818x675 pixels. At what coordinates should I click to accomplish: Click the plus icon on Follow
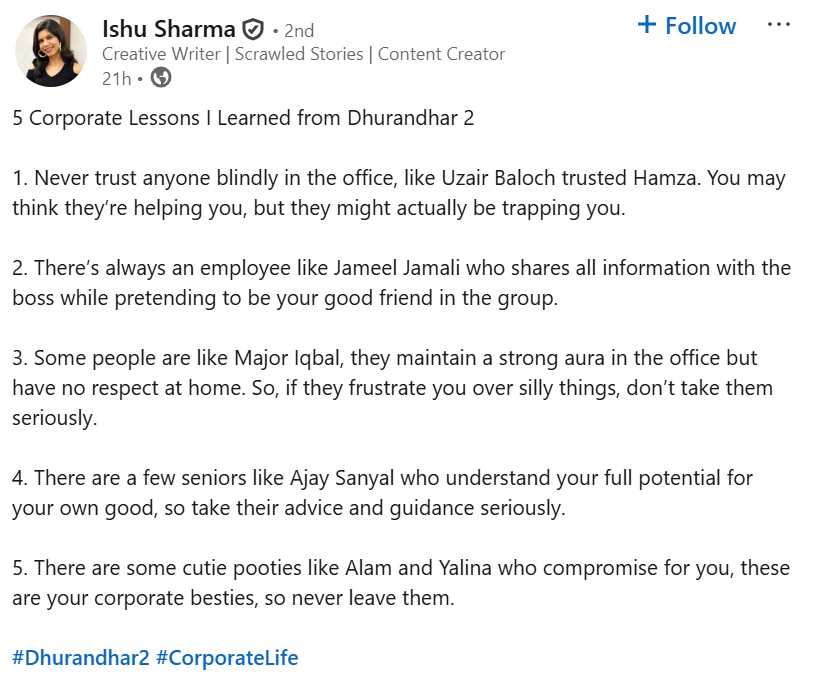[647, 25]
